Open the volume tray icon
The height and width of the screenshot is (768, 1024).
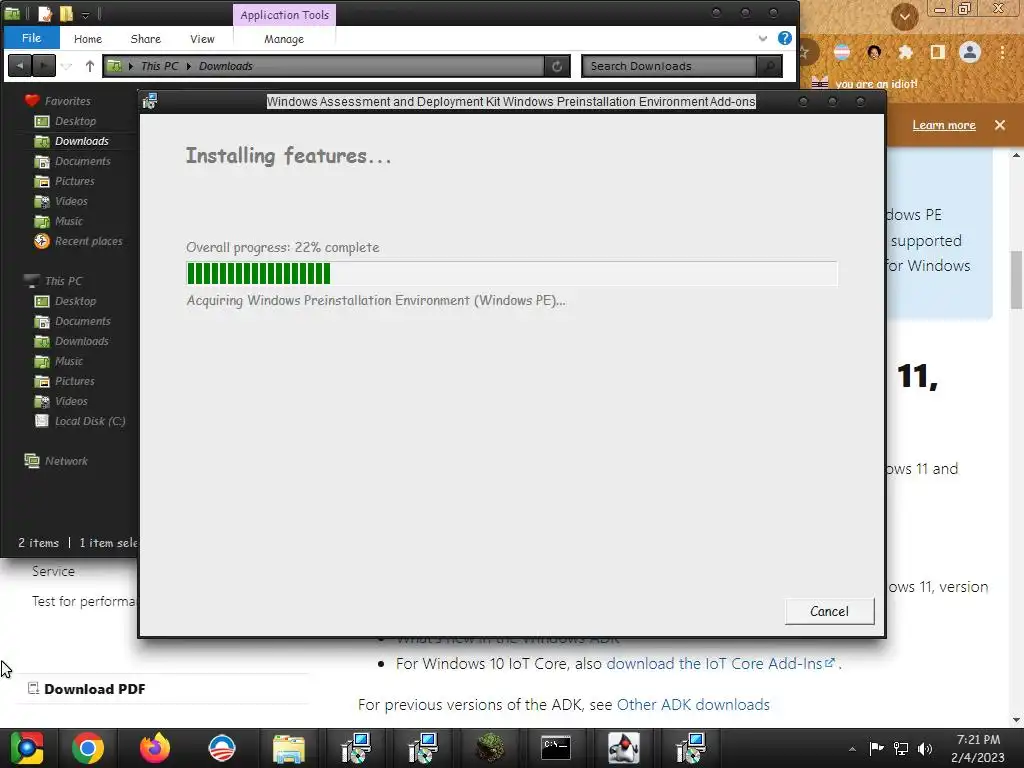tap(925, 748)
